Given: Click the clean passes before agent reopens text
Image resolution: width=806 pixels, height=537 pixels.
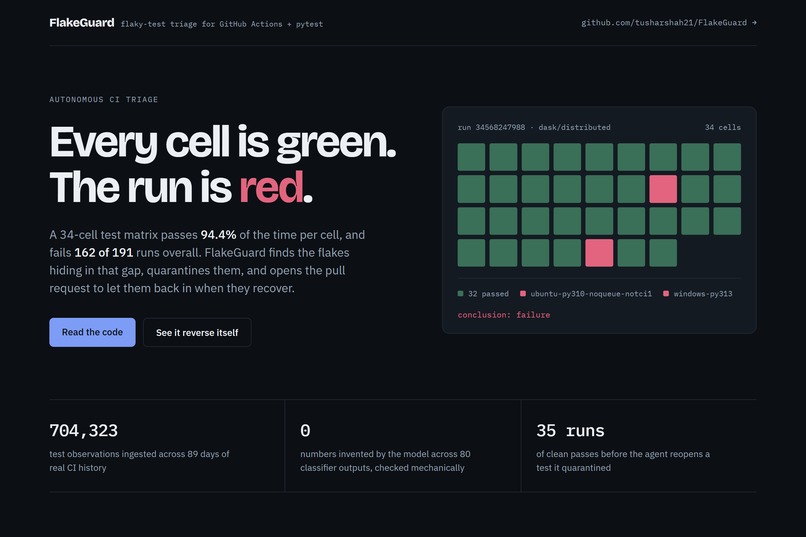Looking at the screenshot, I should pos(623,461).
